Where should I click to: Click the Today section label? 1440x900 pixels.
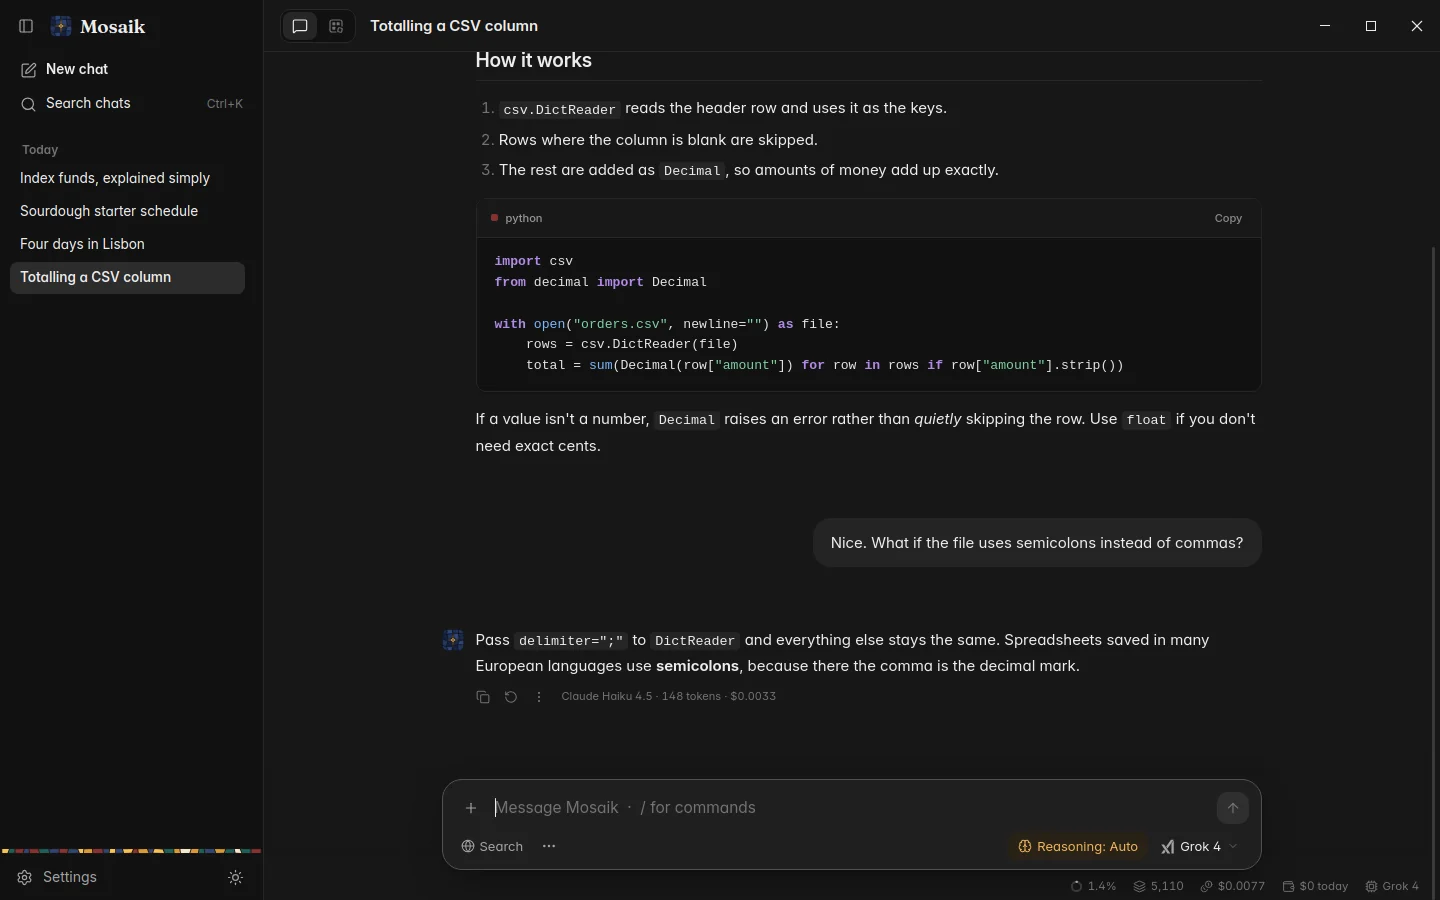(40, 150)
